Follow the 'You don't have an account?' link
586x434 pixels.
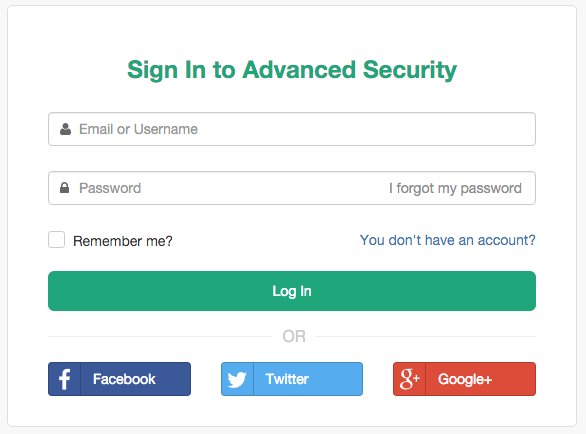[x=447, y=240]
